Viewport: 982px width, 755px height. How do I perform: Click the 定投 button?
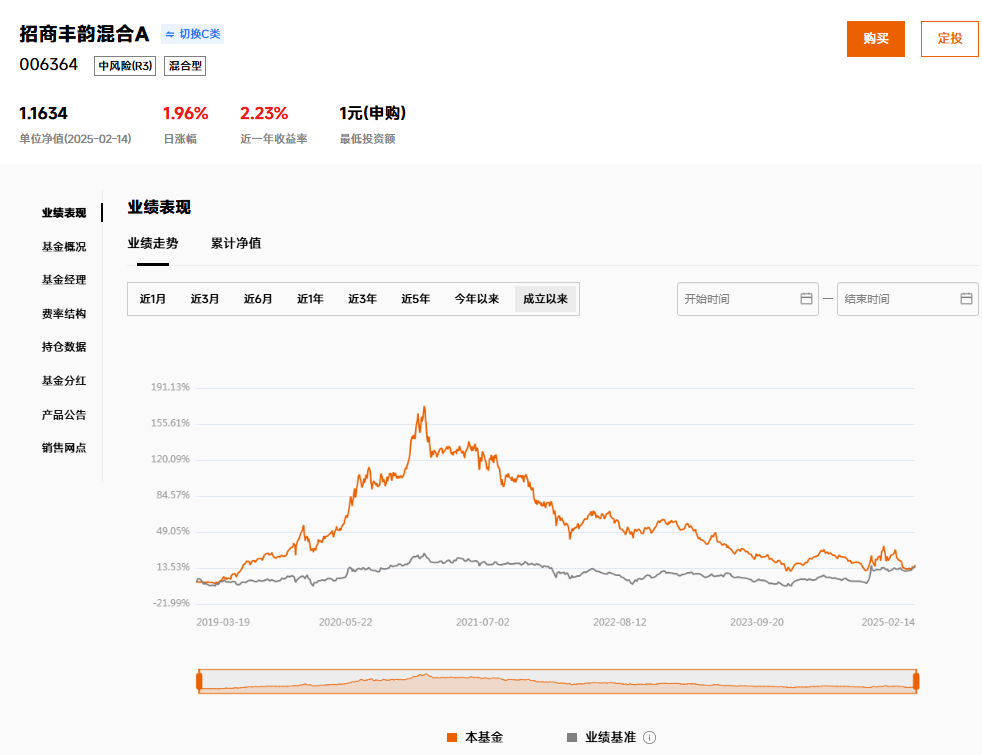point(949,39)
